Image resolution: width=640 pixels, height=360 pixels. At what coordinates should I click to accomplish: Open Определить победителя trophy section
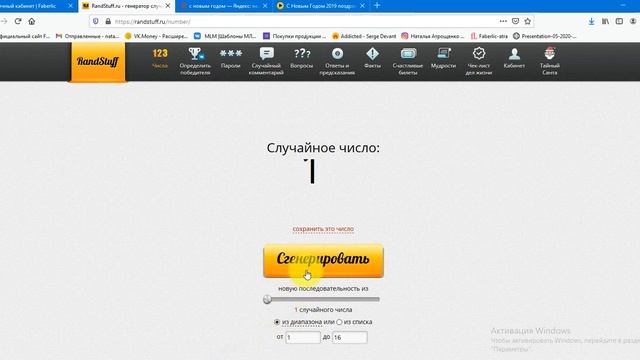coord(195,61)
